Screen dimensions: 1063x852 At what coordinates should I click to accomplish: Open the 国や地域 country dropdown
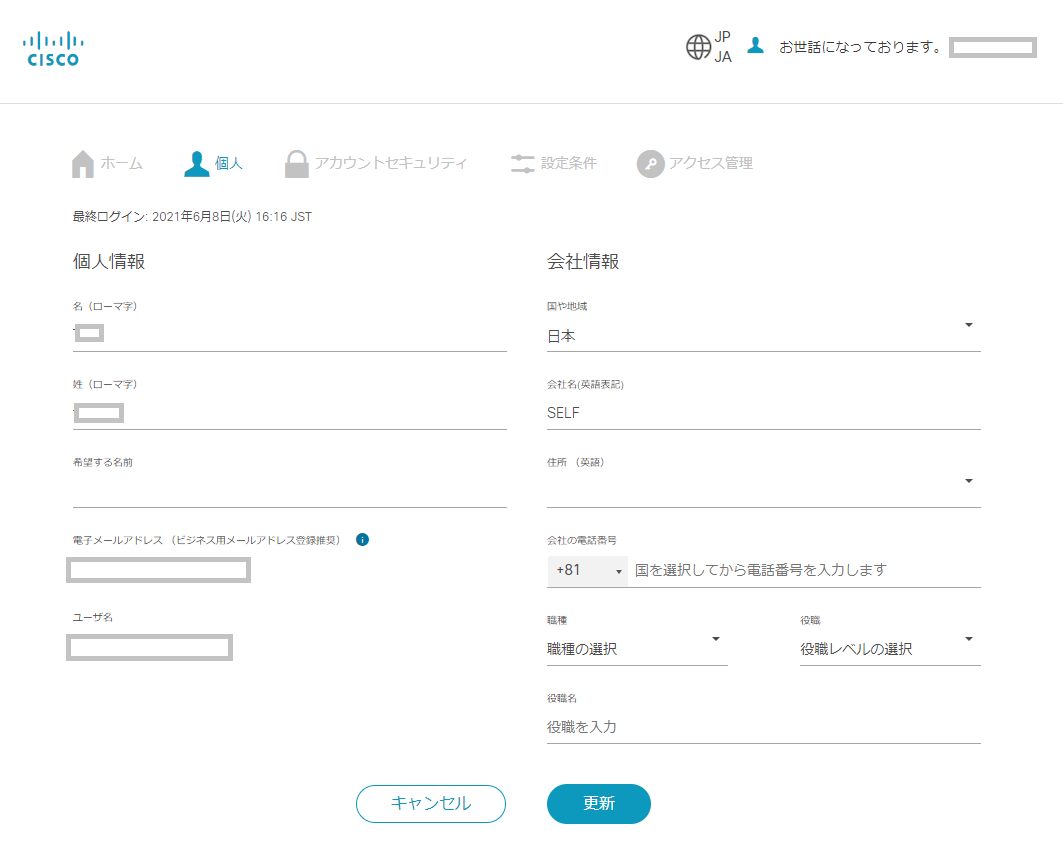967,324
